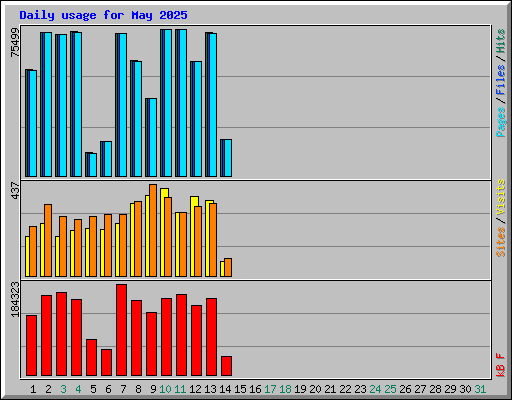Click the red KB bar for day 6
Screen dimensions: 512x400
click(106, 363)
